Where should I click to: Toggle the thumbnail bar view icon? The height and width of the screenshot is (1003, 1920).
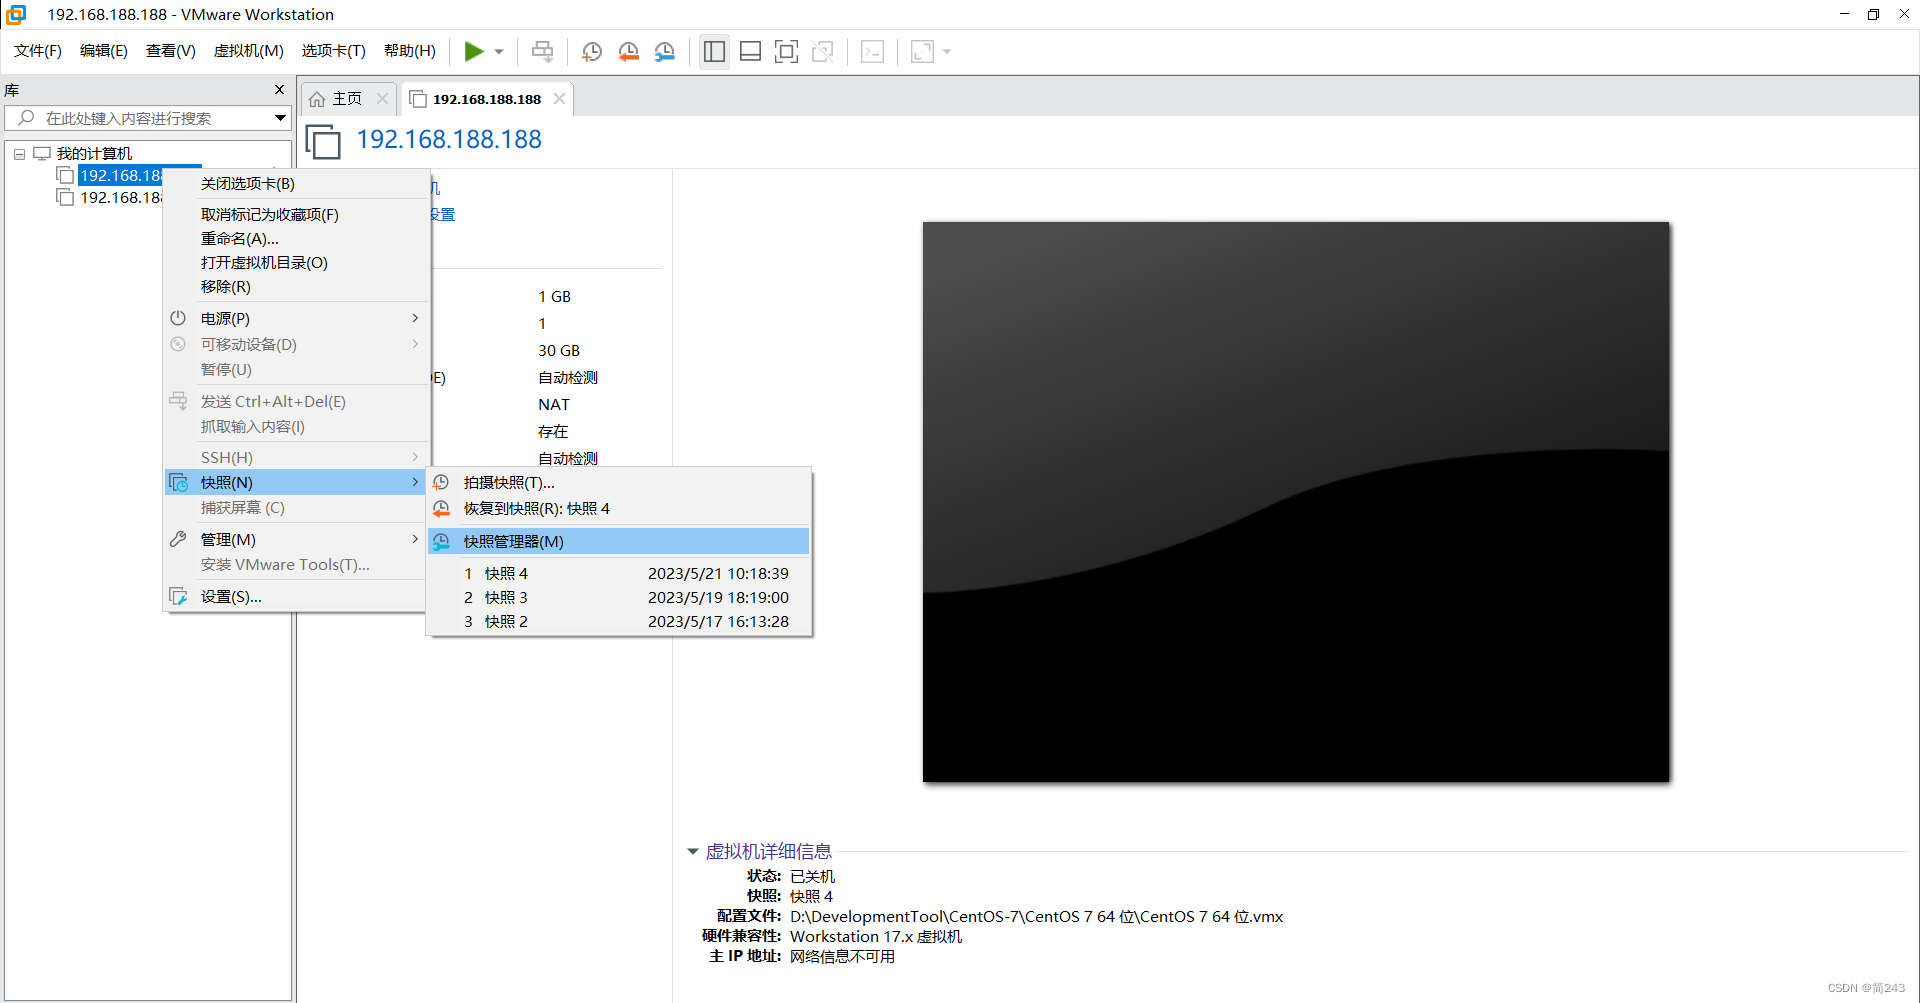(750, 51)
